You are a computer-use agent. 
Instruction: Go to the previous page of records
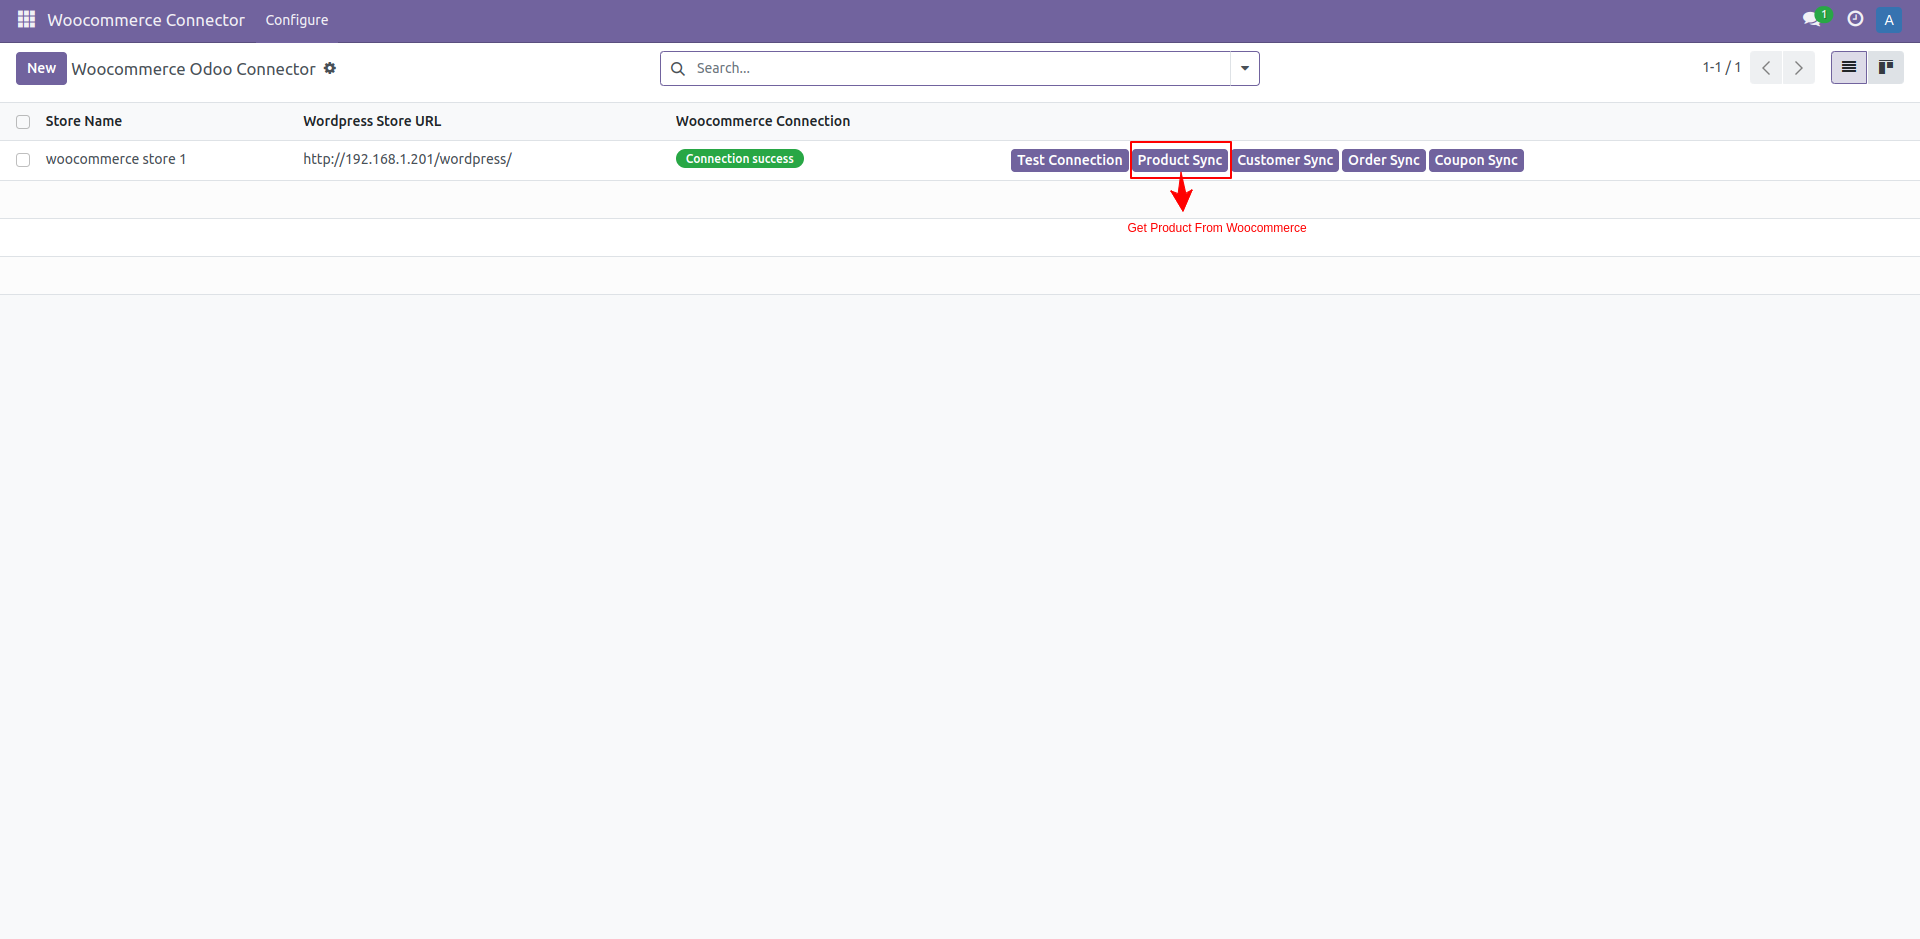click(1766, 68)
